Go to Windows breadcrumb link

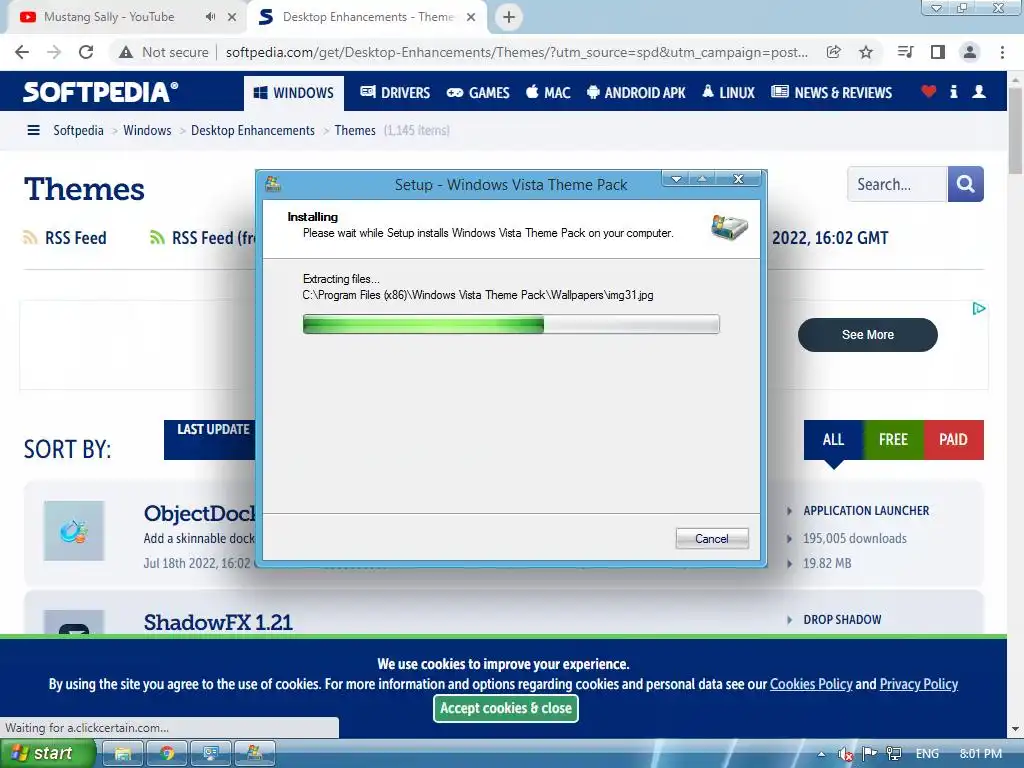coord(147,131)
